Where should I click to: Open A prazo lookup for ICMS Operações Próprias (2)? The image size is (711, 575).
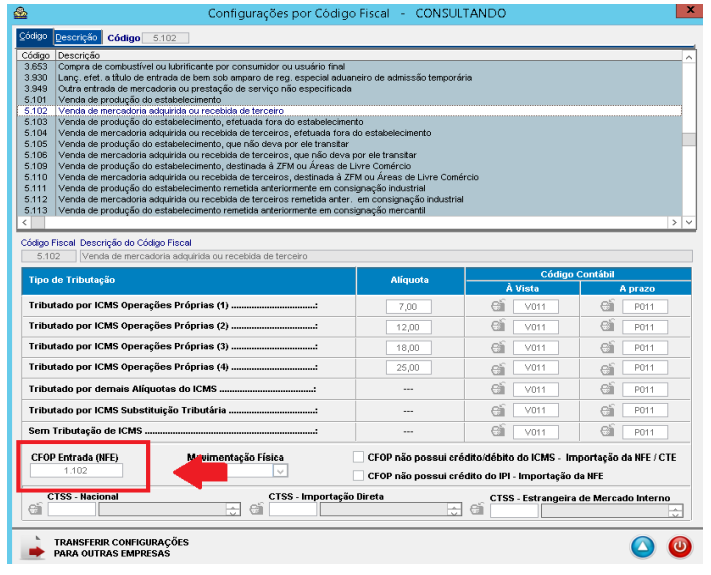[607, 326]
